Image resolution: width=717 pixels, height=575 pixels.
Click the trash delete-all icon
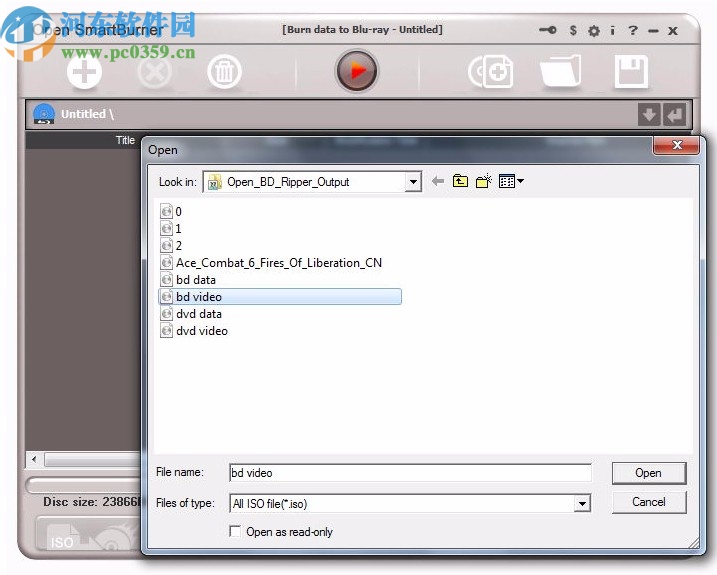point(224,72)
